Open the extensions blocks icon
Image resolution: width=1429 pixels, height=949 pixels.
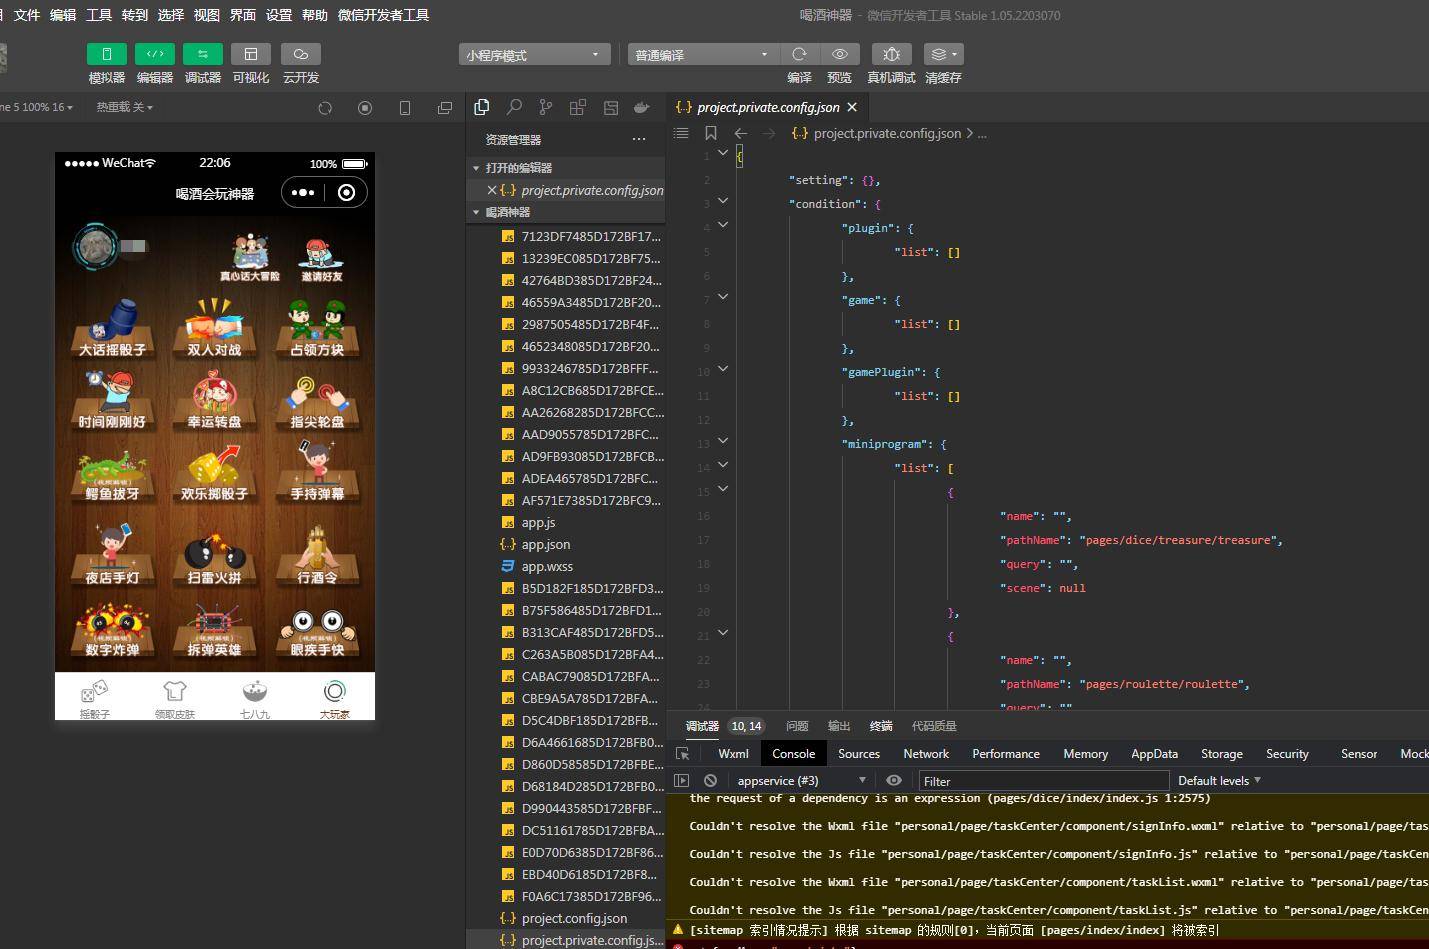(x=578, y=107)
